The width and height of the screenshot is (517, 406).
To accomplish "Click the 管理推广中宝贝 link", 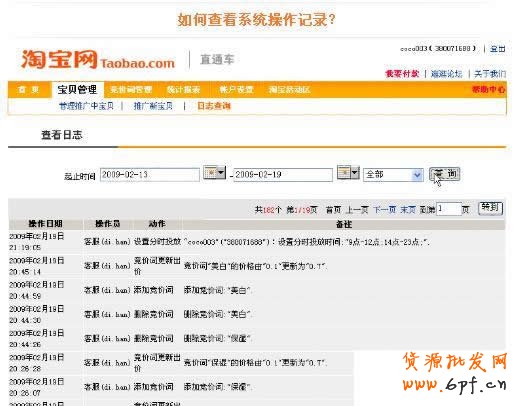I will [86, 106].
